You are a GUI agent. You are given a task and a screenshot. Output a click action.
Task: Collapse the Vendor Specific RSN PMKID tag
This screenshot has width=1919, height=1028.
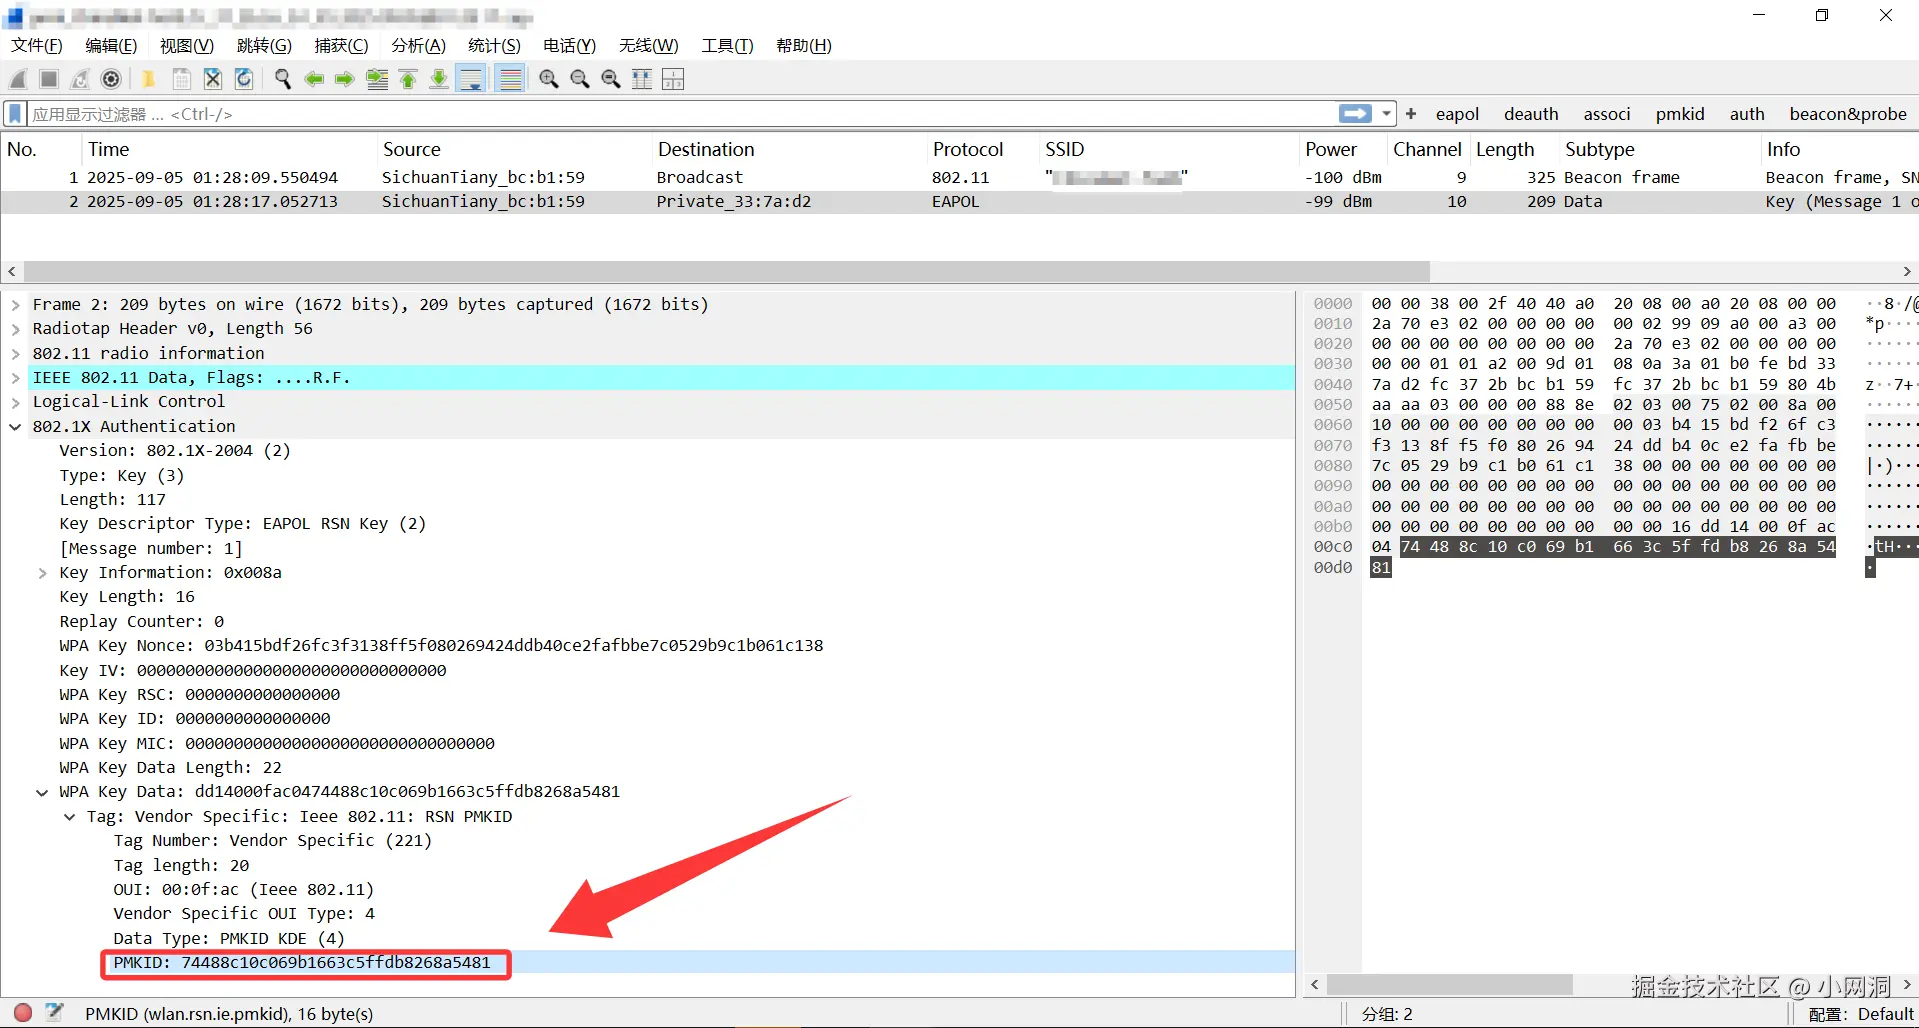(69, 817)
